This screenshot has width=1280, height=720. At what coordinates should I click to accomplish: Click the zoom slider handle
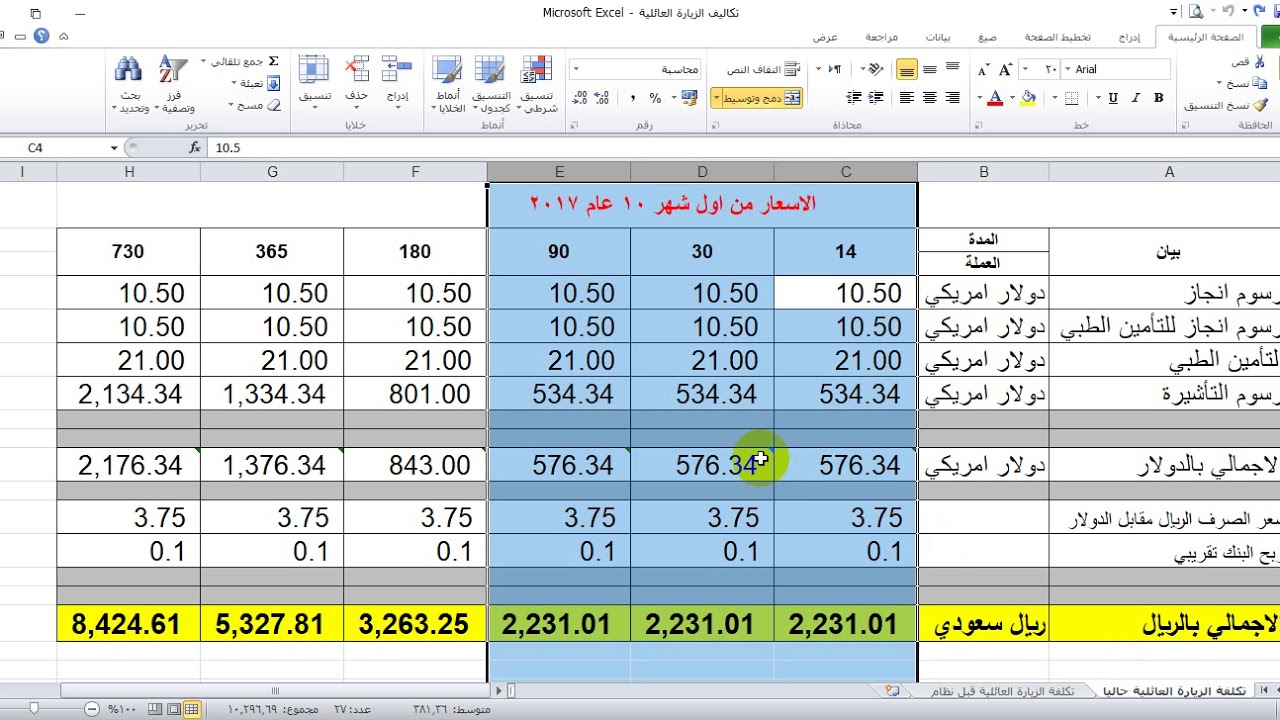coord(34,709)
